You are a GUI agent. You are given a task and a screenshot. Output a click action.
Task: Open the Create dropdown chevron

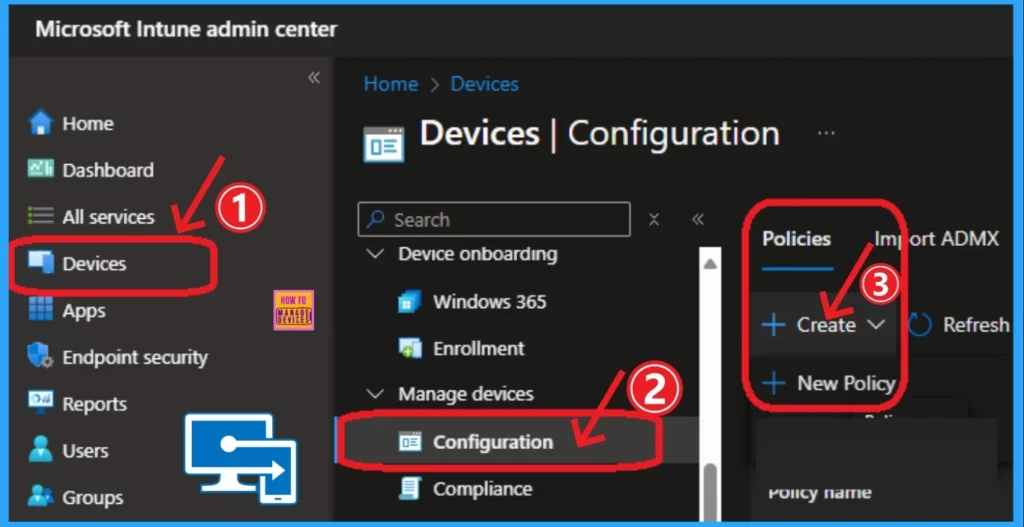(x=876, y=325)
